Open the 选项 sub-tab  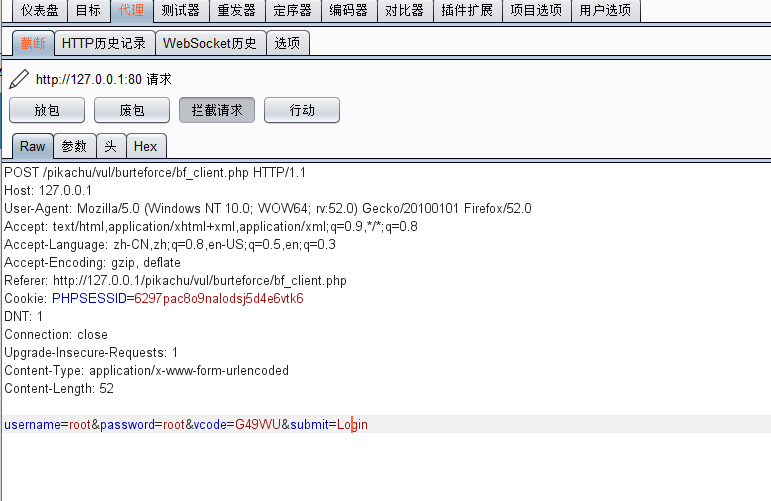[288, 43]
